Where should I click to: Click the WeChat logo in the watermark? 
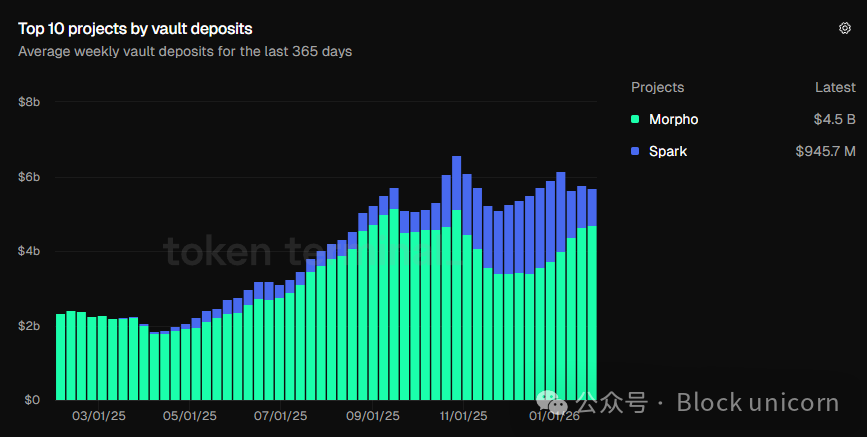[x=553, y=403]
